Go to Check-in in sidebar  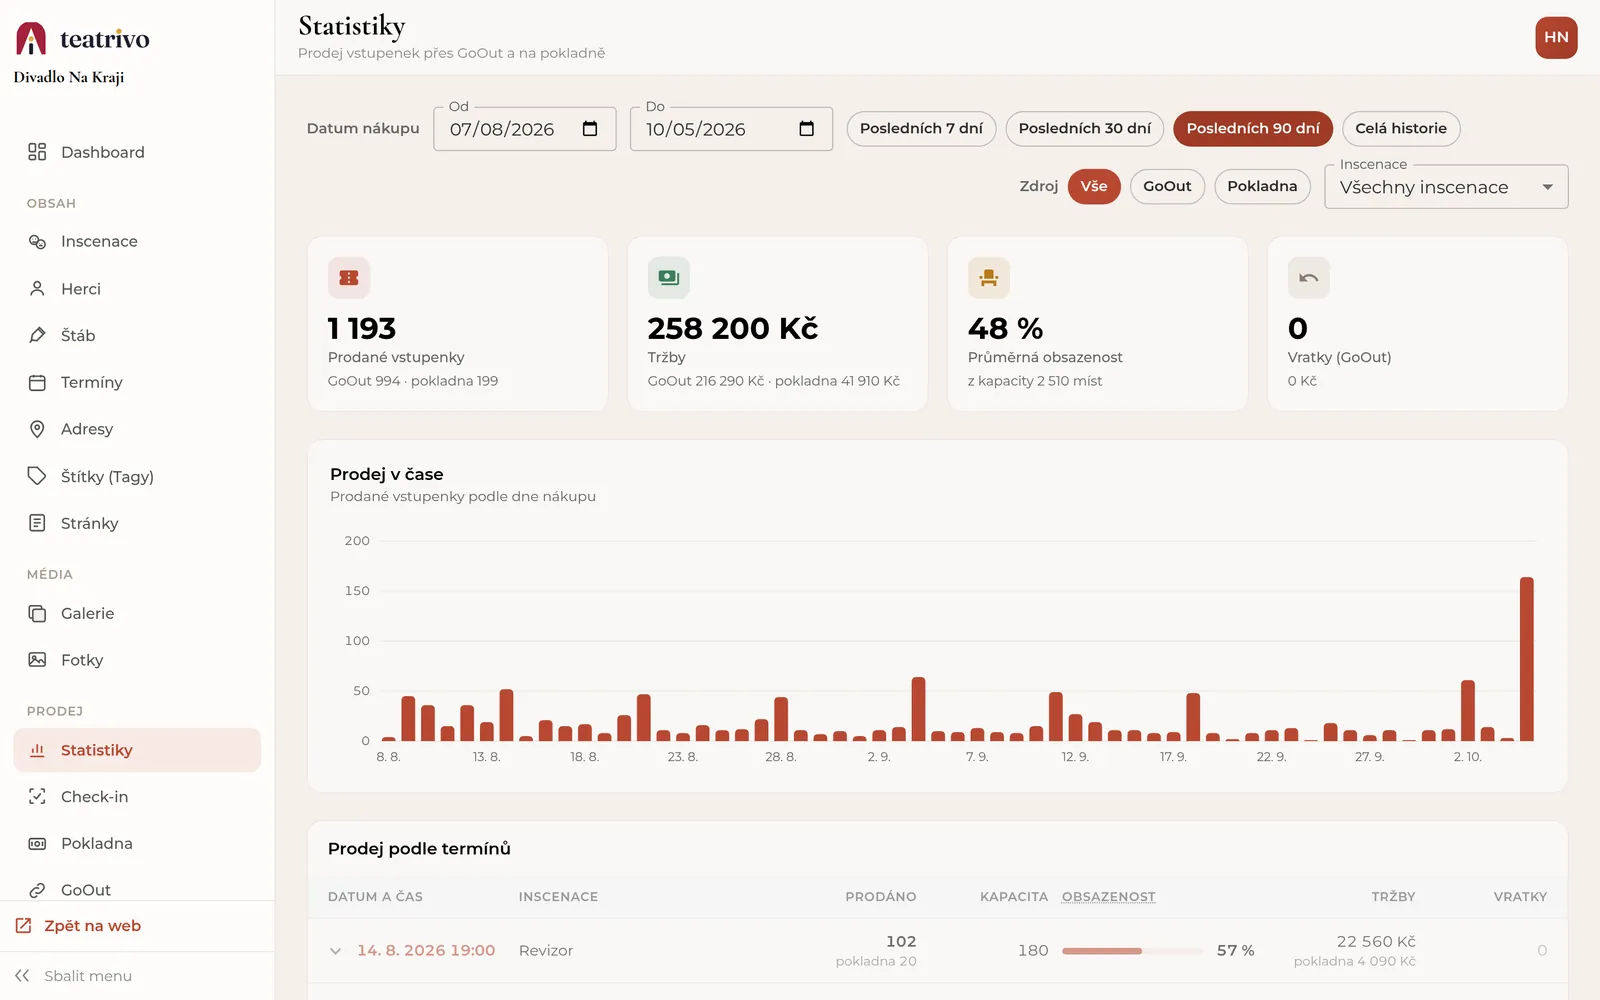[137, 797]
